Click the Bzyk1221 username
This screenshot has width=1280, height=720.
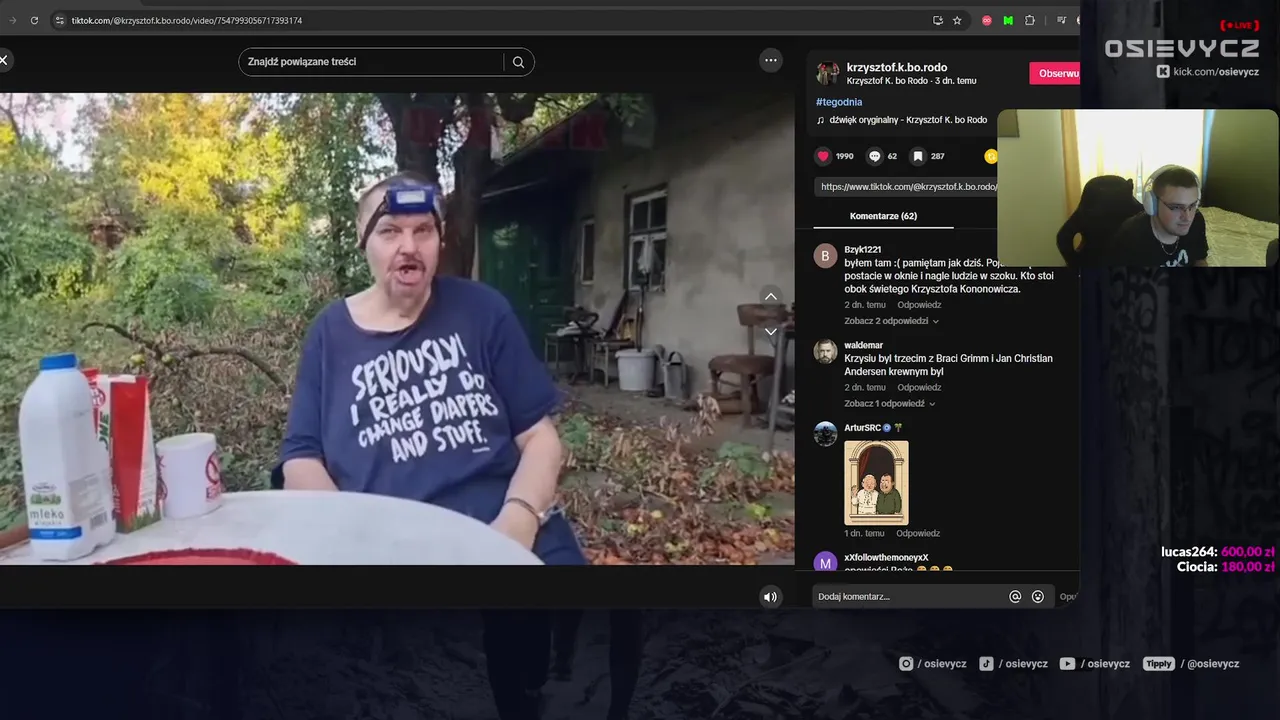click(862, 249)
